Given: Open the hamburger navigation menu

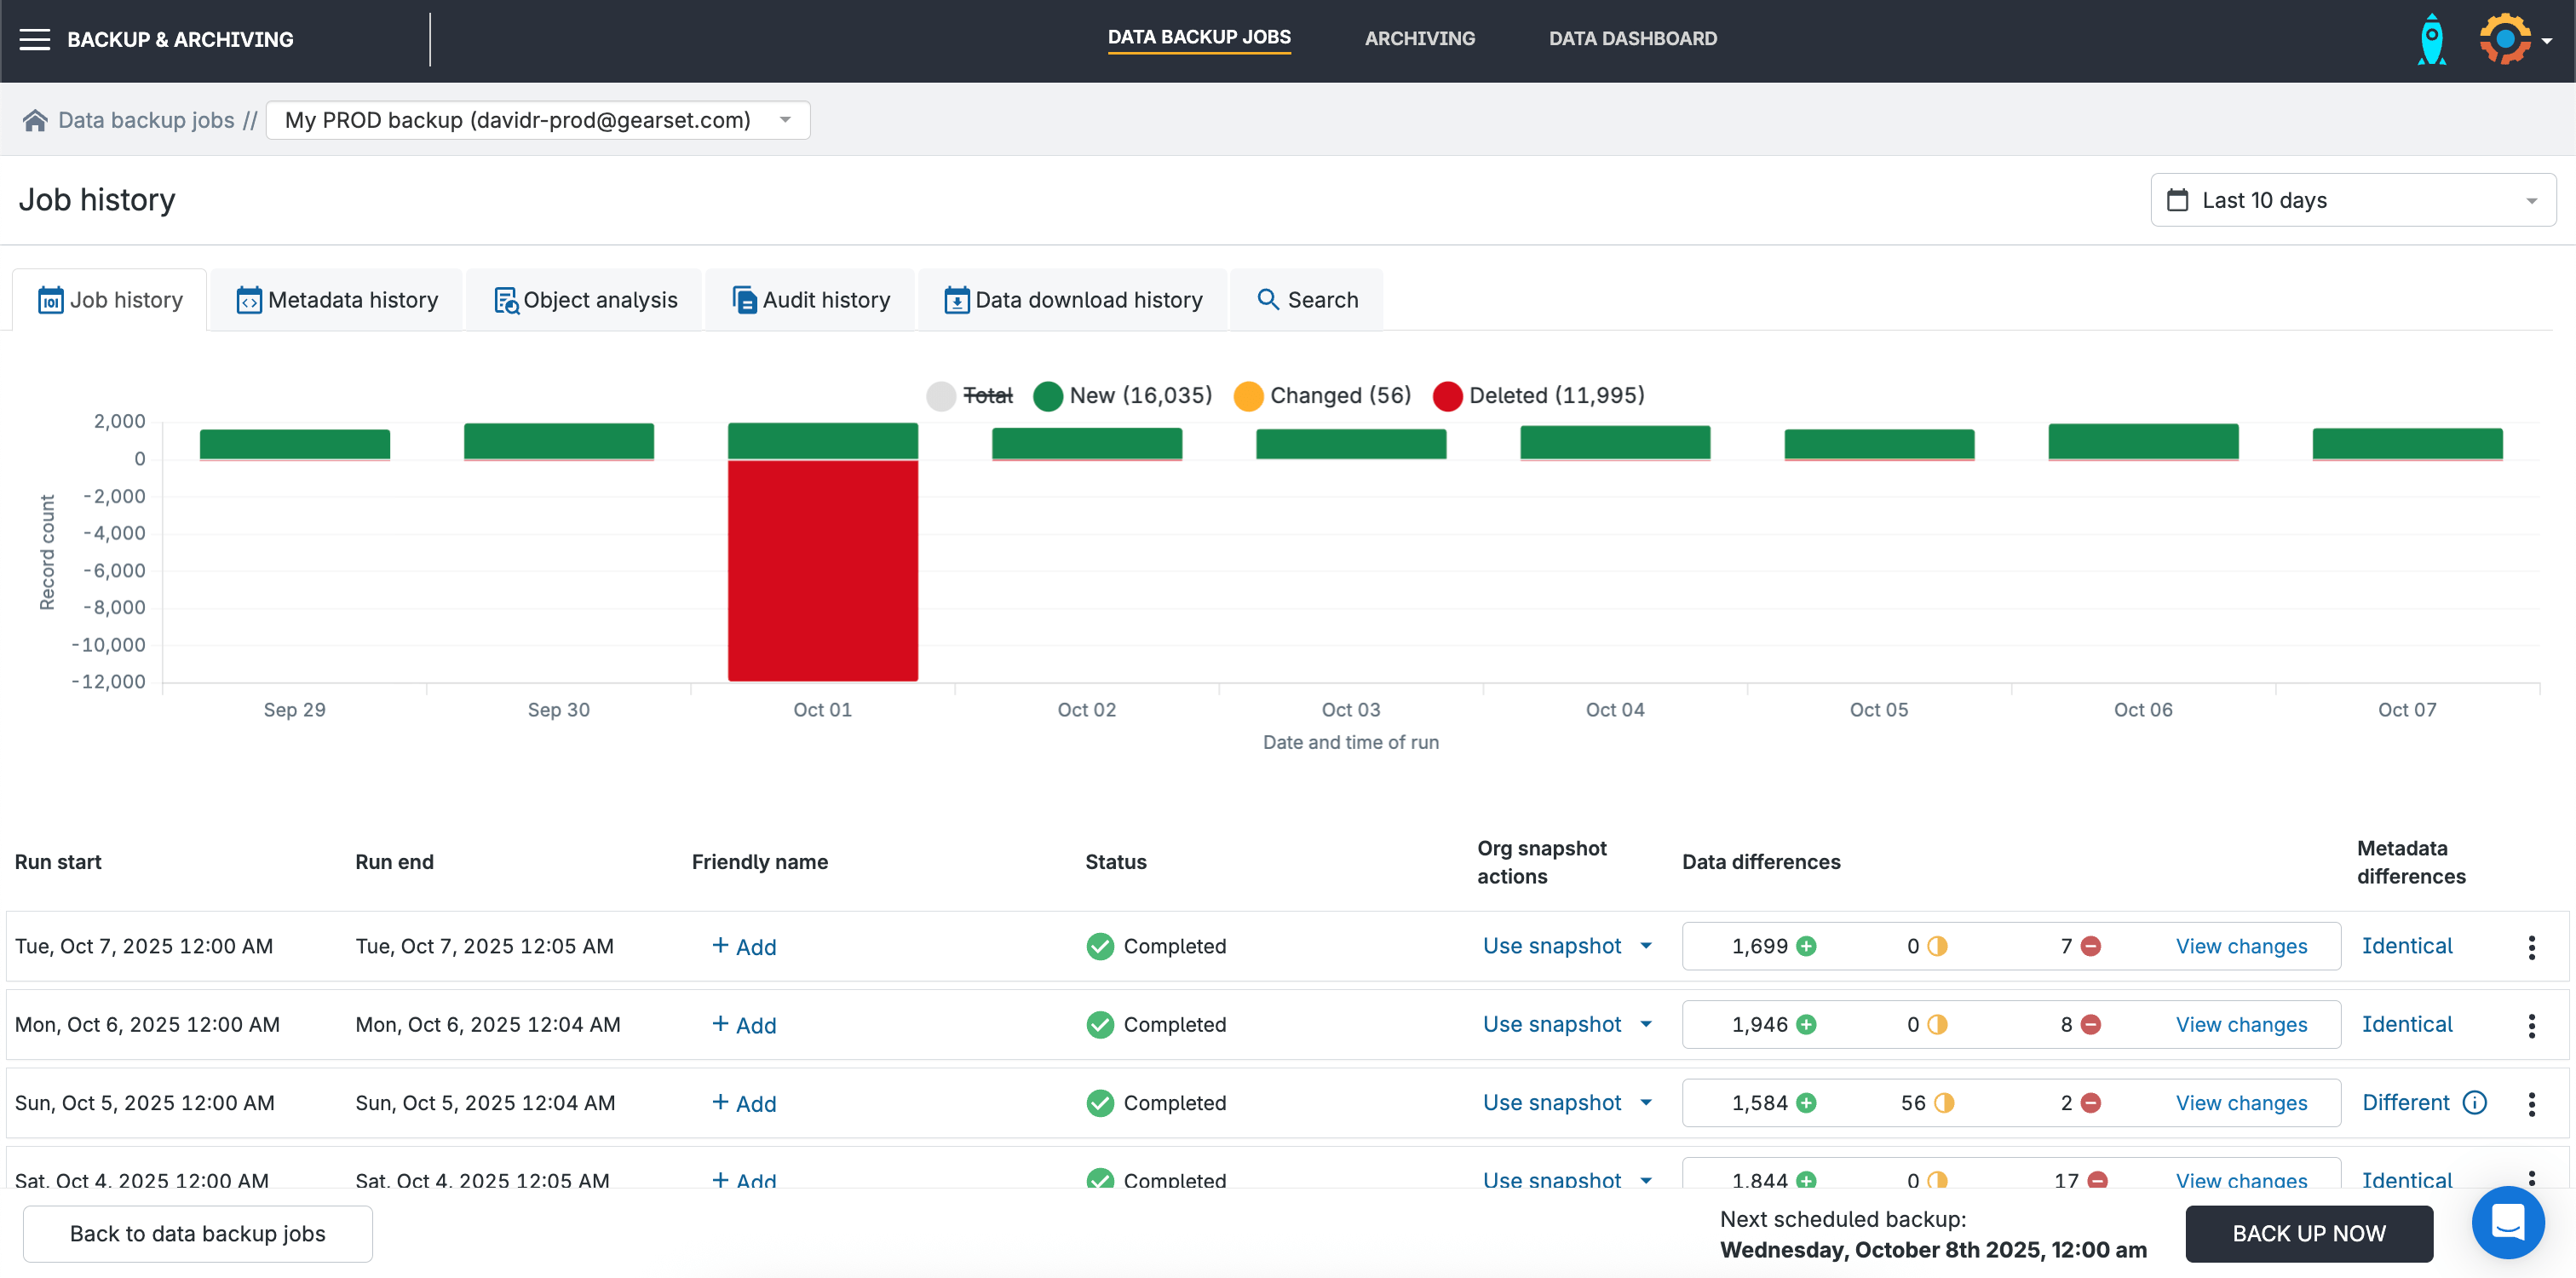Looking at the screenshot, I should (x=35, y=40).
